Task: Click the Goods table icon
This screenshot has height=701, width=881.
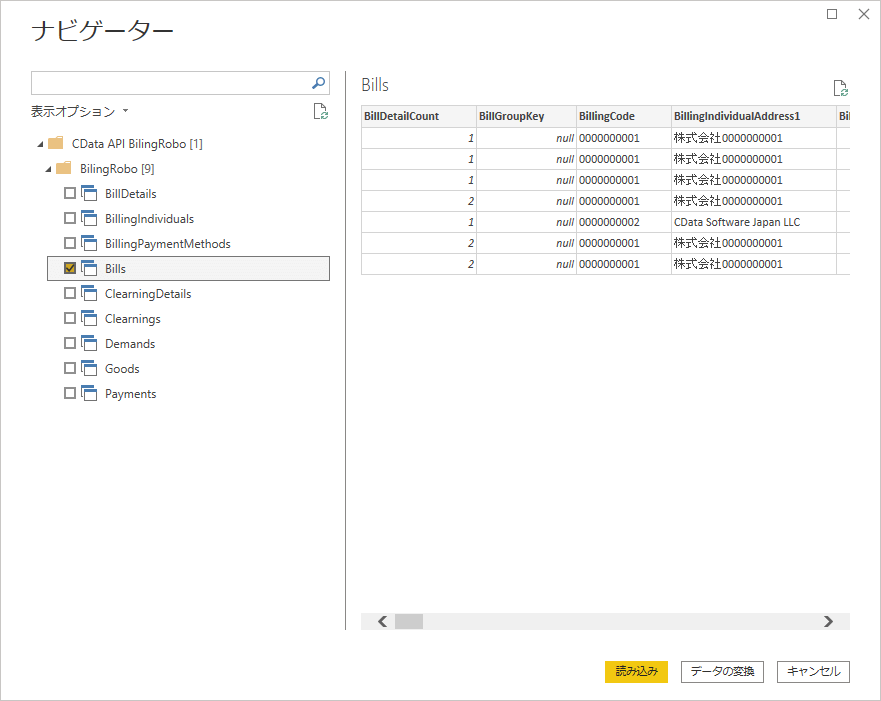Action: (89, 368)
